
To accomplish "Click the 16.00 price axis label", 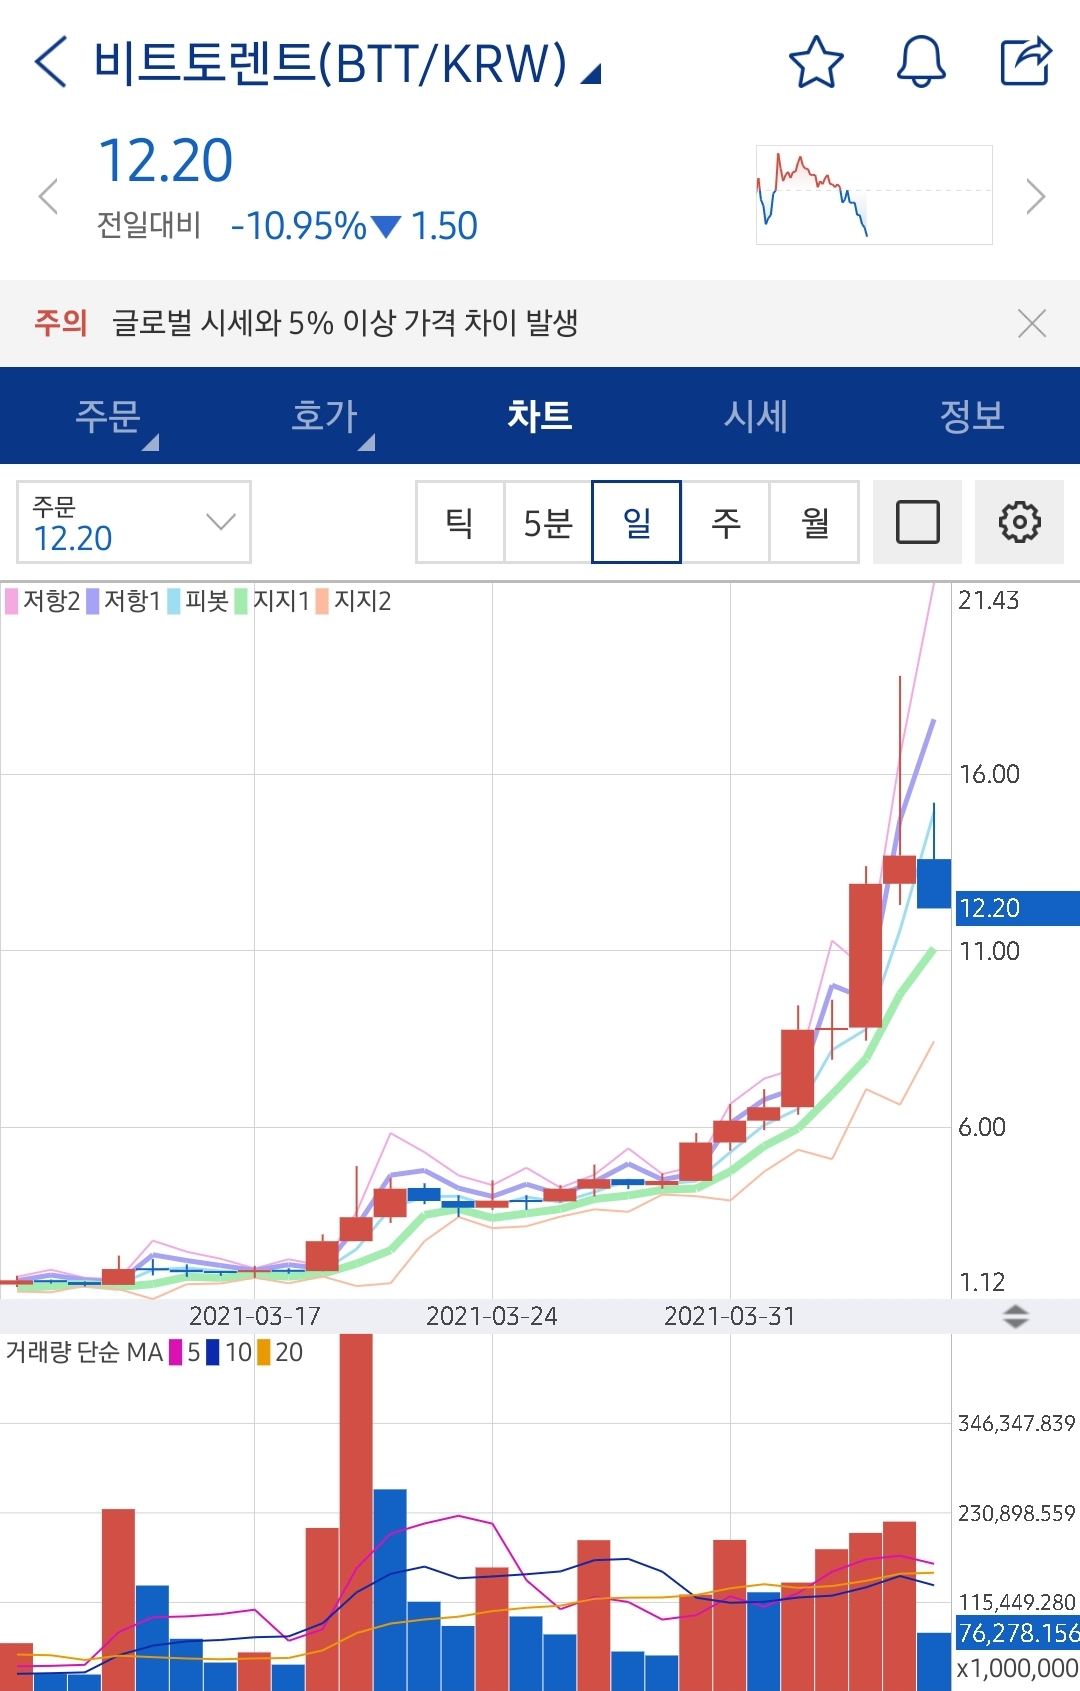I will 989,774.
